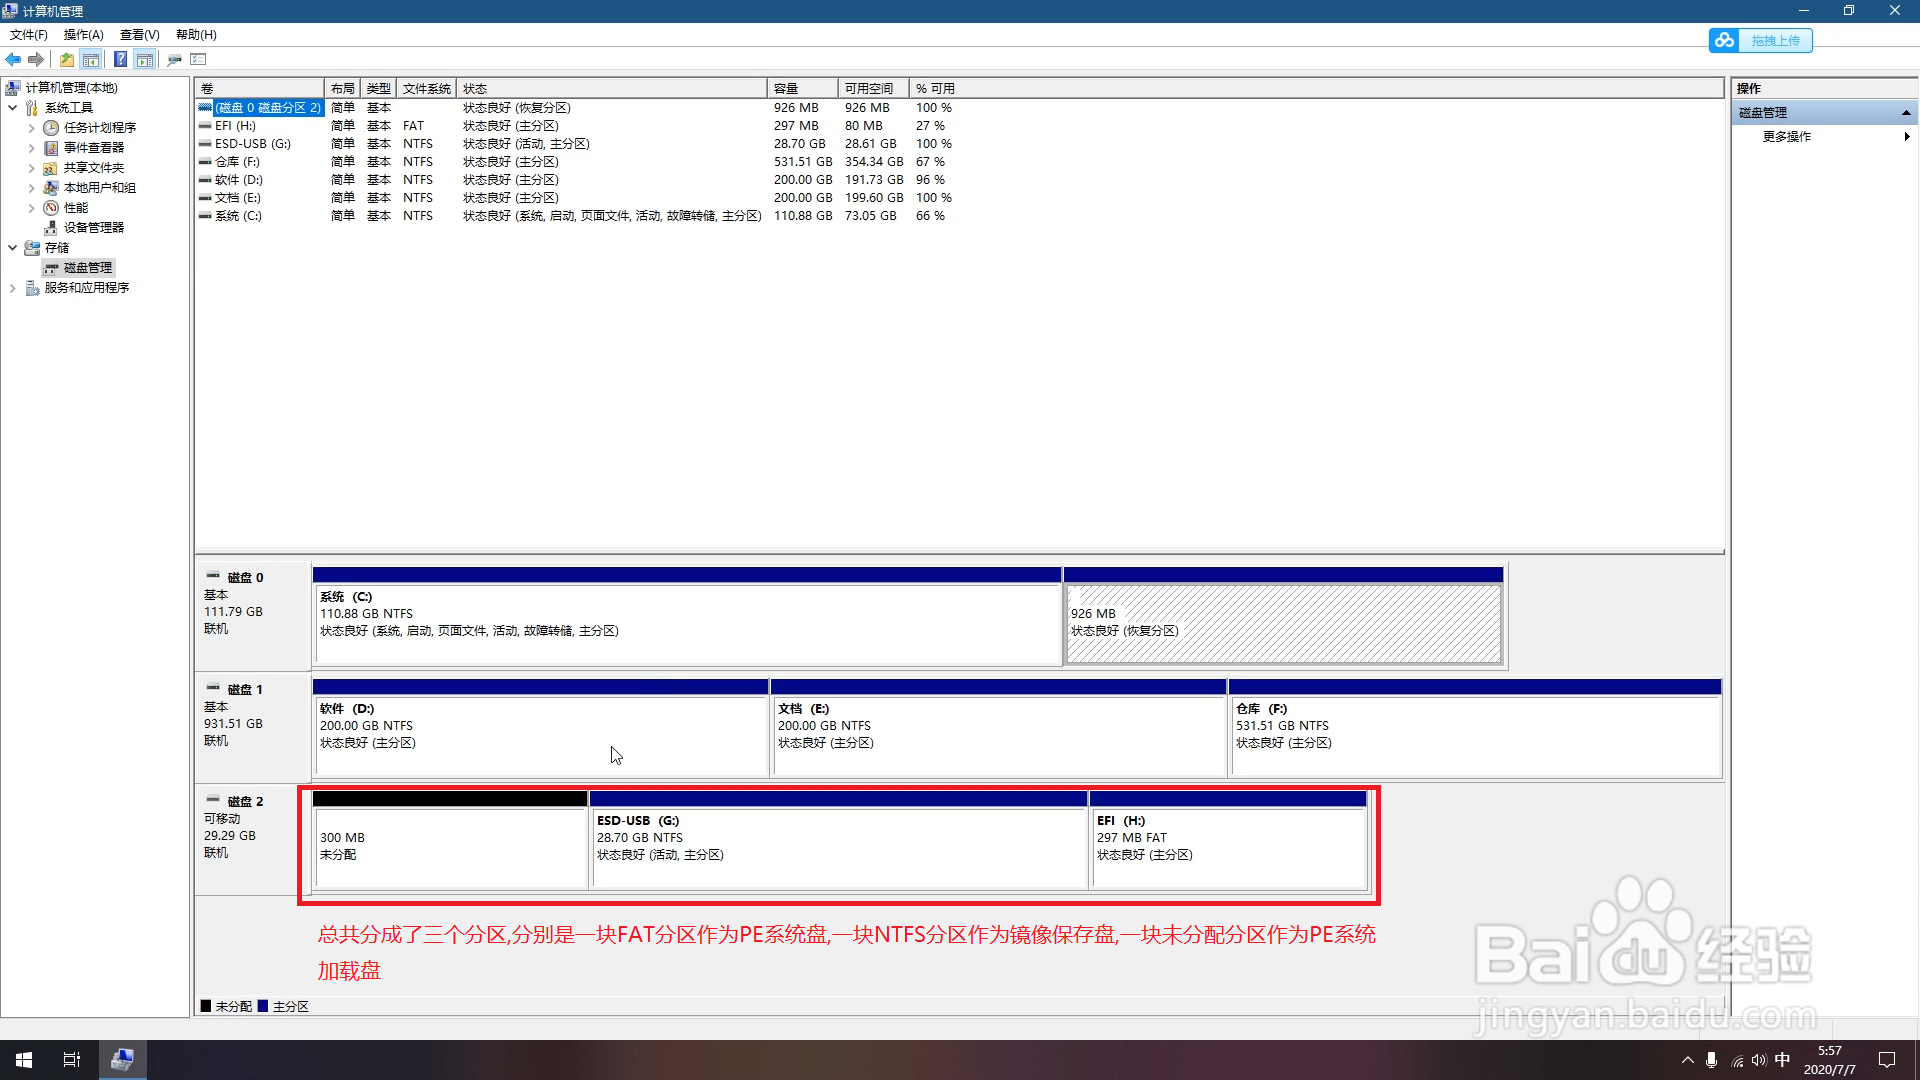Click the blue Back arrow in toolbar

(13, 60)
